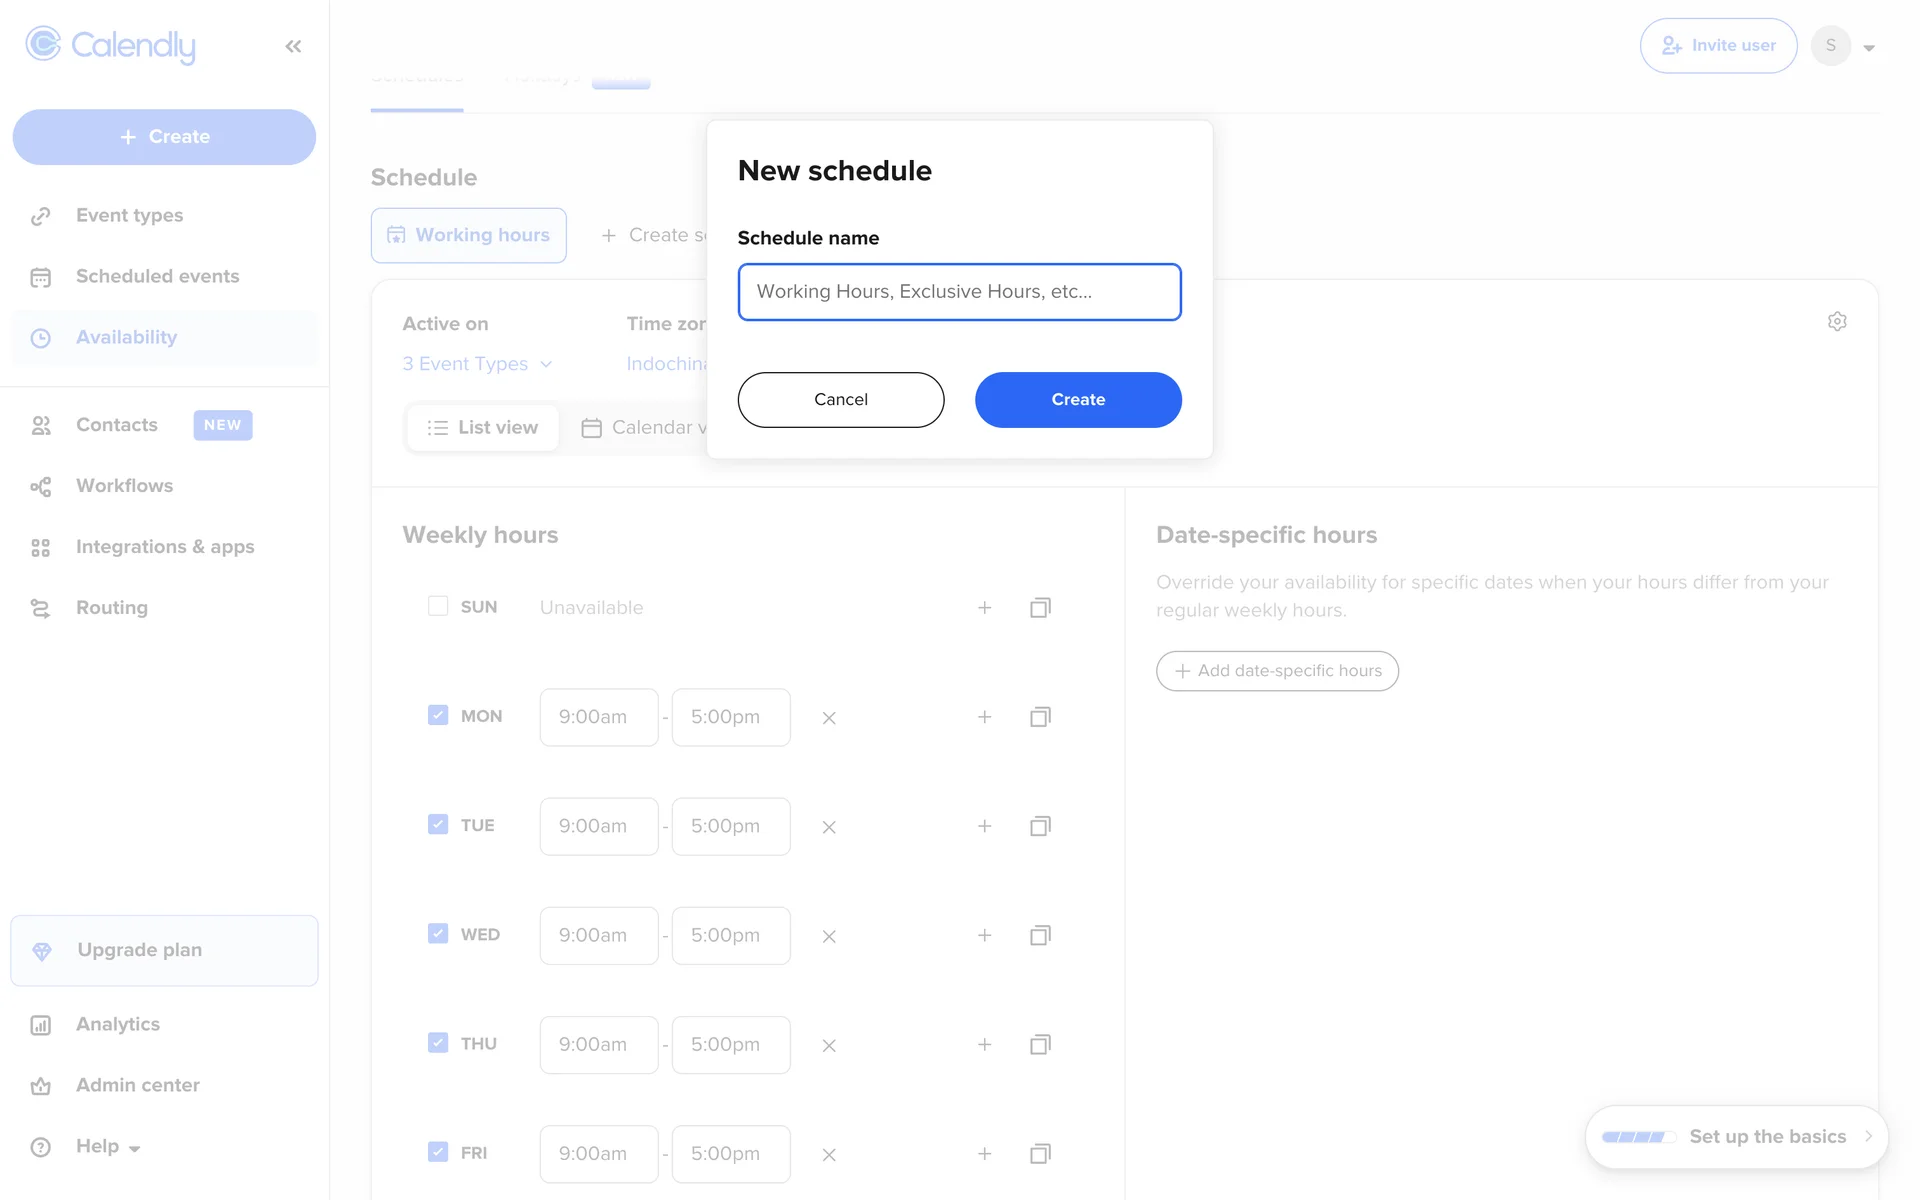
Task: Enable the Sunday availability checkbox
Action: tap(438, 606)
